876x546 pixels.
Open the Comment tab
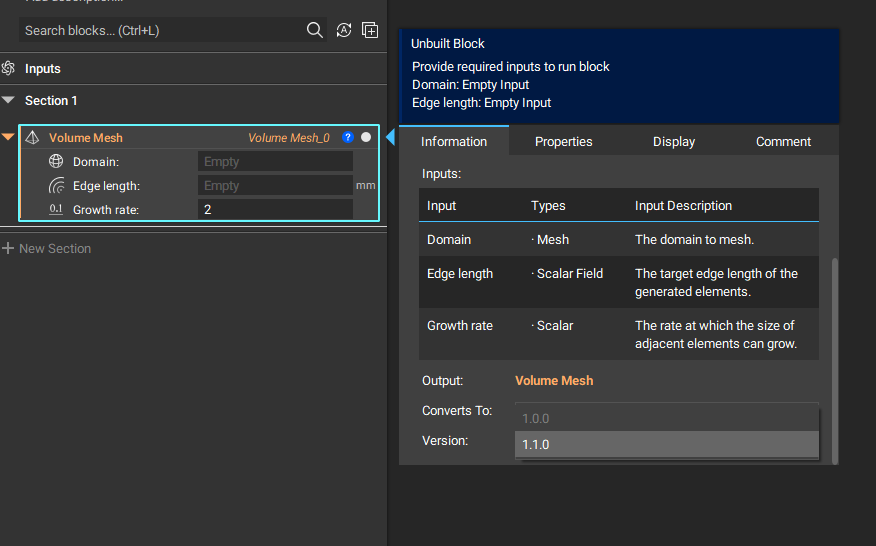click(x=783, y=141)
